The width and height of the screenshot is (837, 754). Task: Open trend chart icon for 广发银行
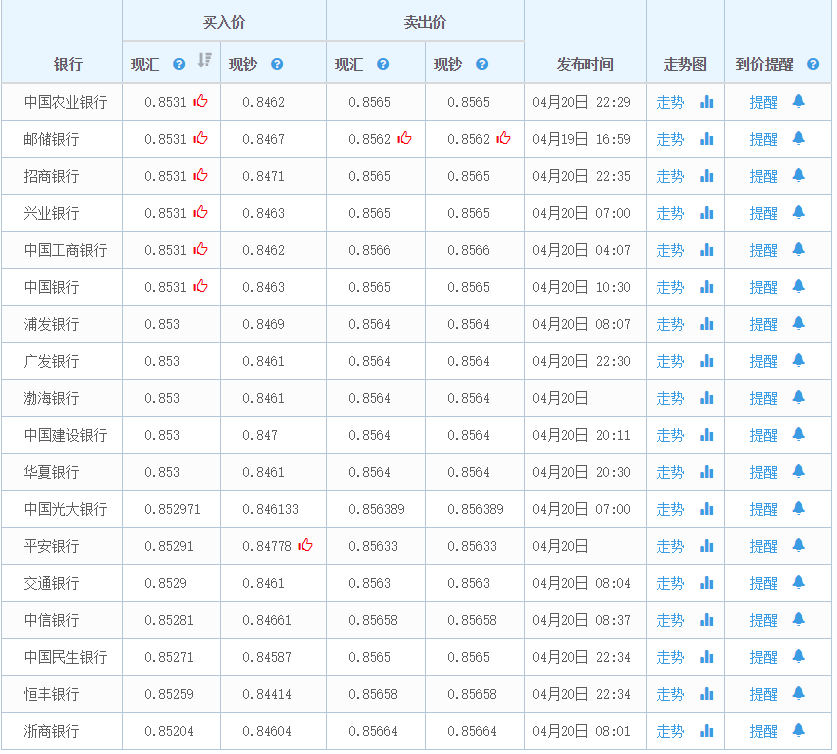point(707,361)
